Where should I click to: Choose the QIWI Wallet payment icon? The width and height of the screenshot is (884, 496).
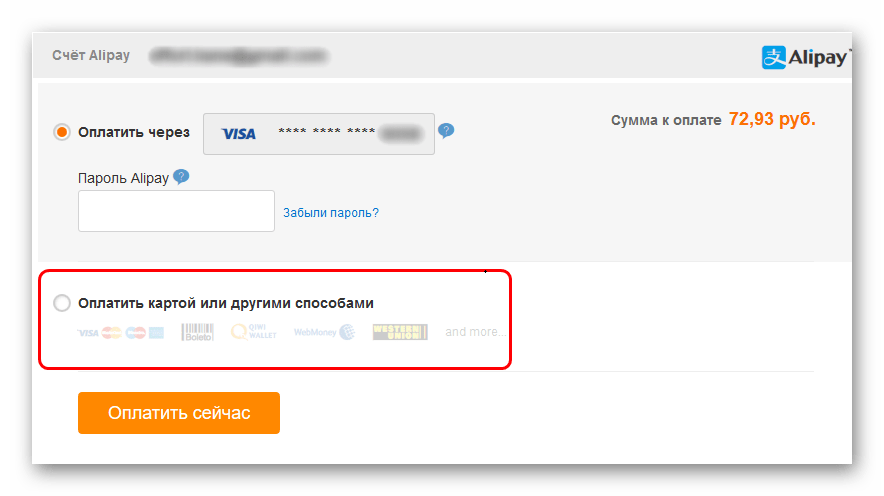[x=254, y=331]
